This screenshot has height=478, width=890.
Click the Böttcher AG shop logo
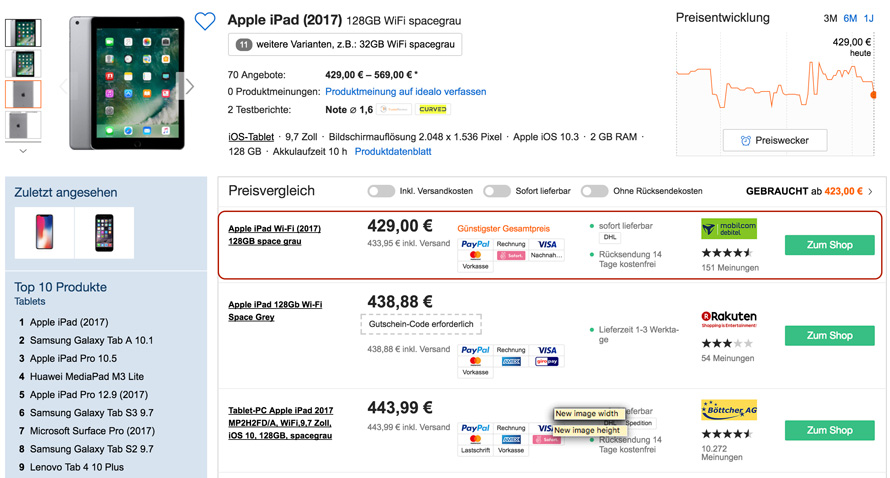tap(729, 411)
